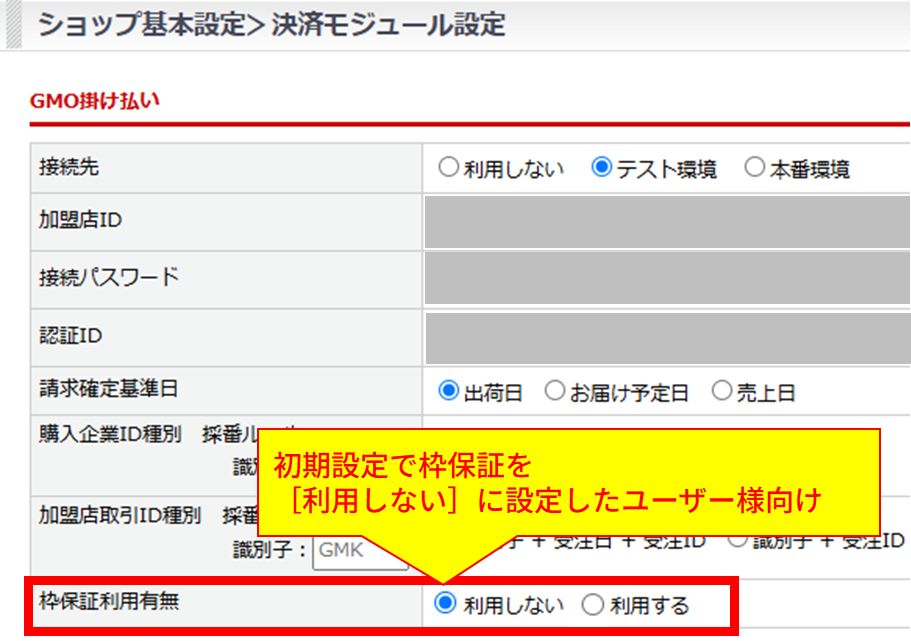Viewport: 911px width, 641px height.
Task: Select 売上日 as 請求確定基準日
Action: pos(722,391)
